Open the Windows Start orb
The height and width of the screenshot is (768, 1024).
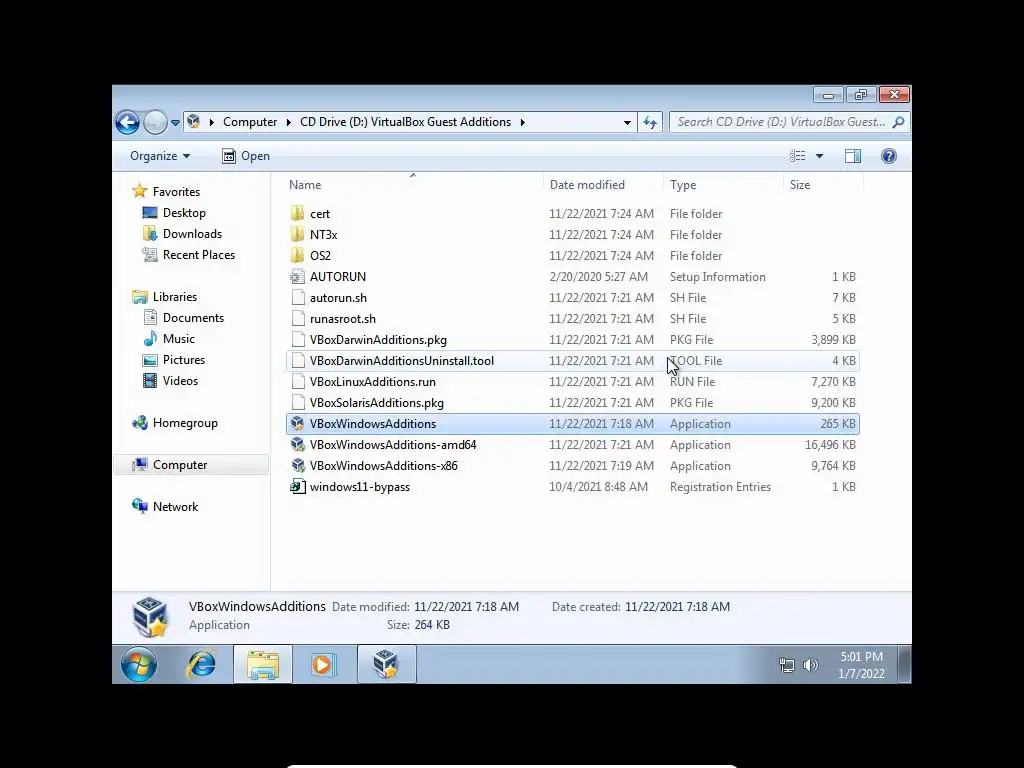138,665
